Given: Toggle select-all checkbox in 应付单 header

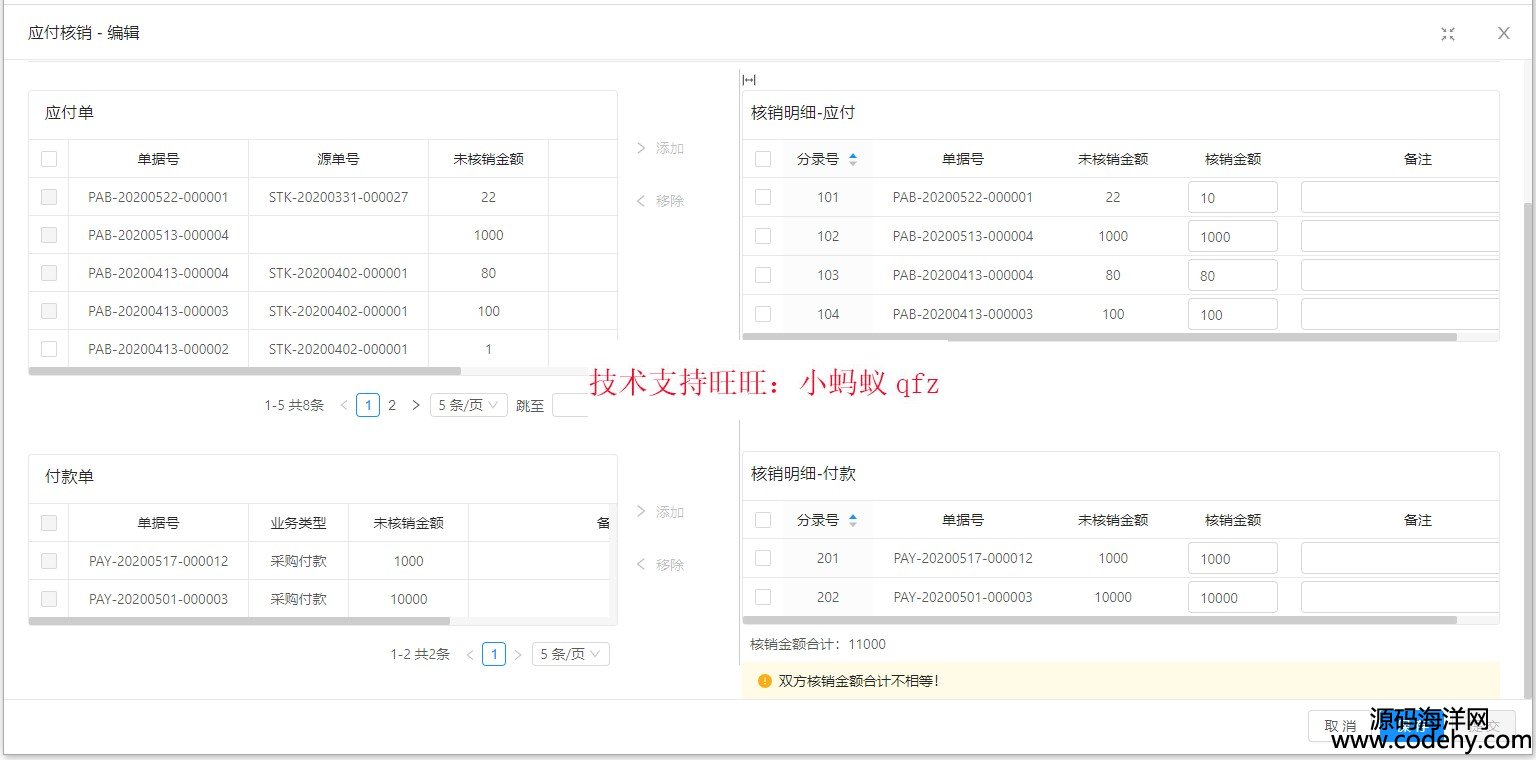Looking at the screenshot, I should tap(49, 159).
